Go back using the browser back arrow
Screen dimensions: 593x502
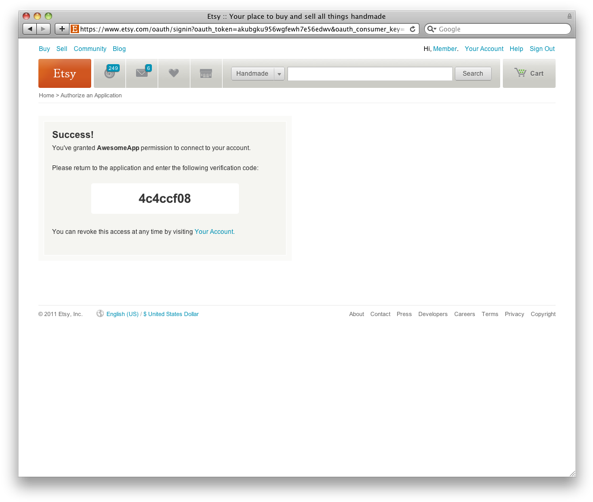point(29,29)
